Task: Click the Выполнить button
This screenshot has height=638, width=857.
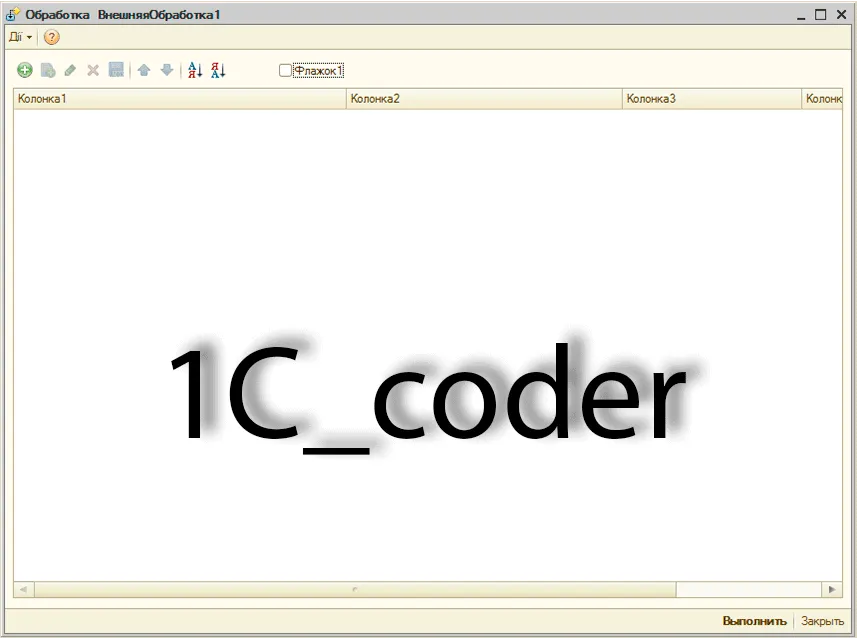Action: point(754,621)
